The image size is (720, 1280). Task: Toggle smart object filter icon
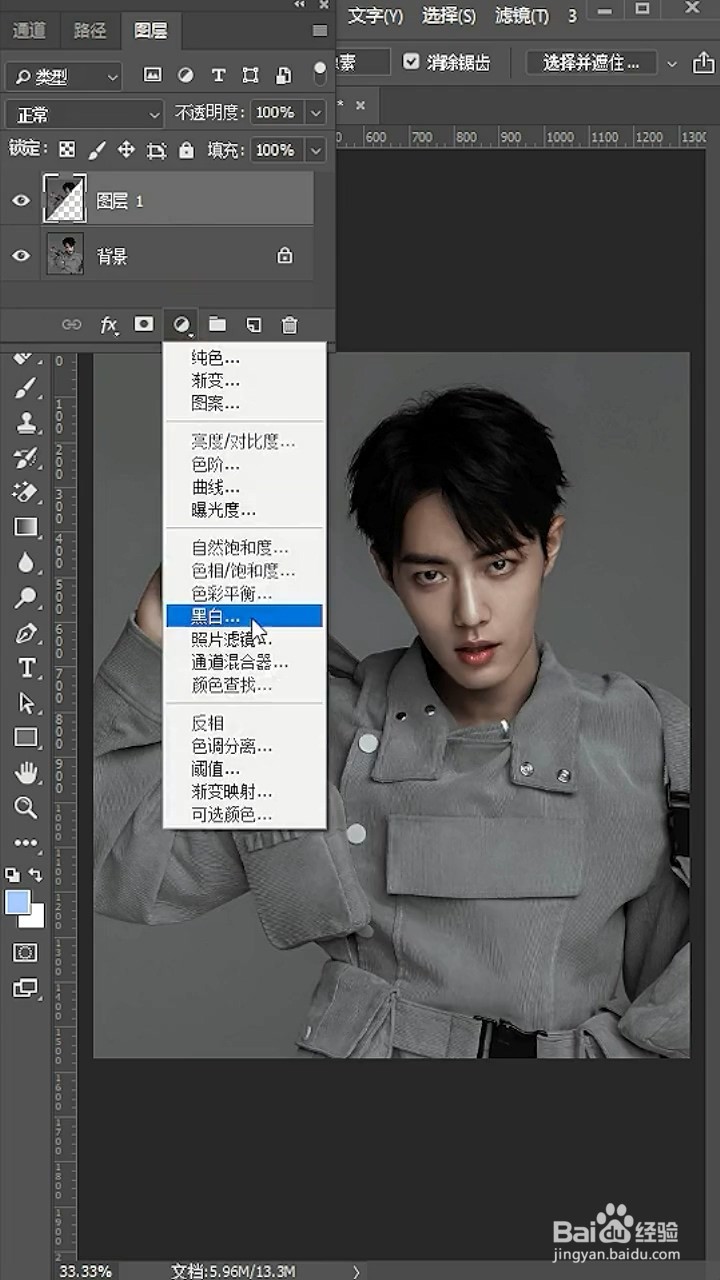point(284,75)
